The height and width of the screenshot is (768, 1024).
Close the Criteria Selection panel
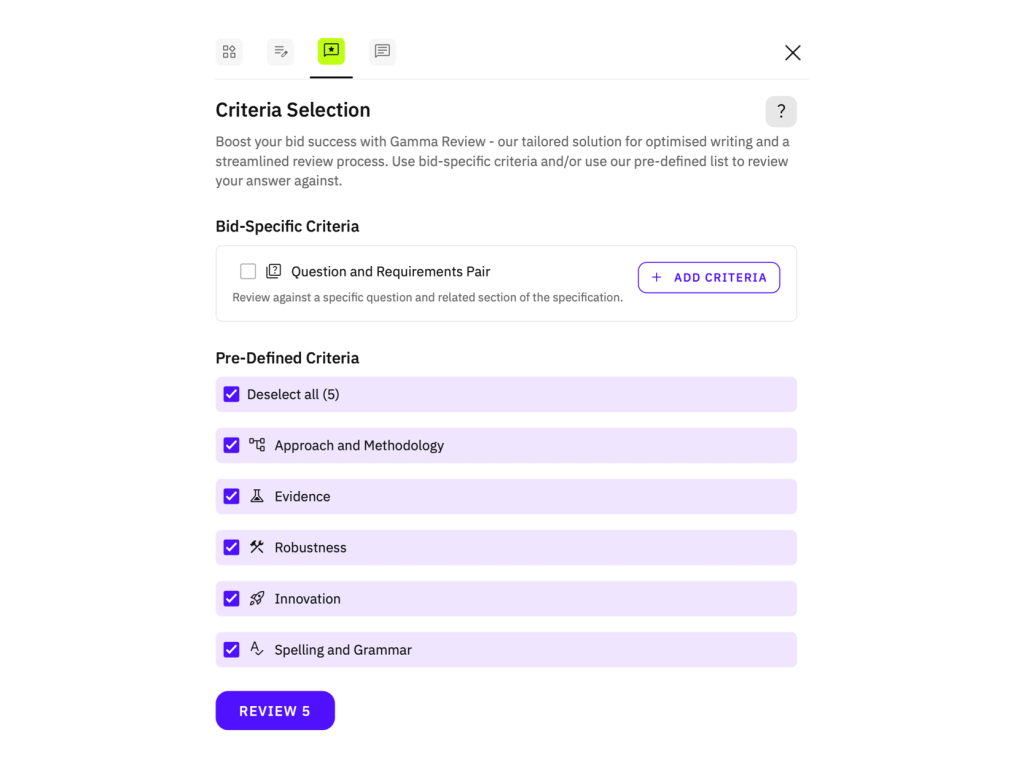click(792, 52)
